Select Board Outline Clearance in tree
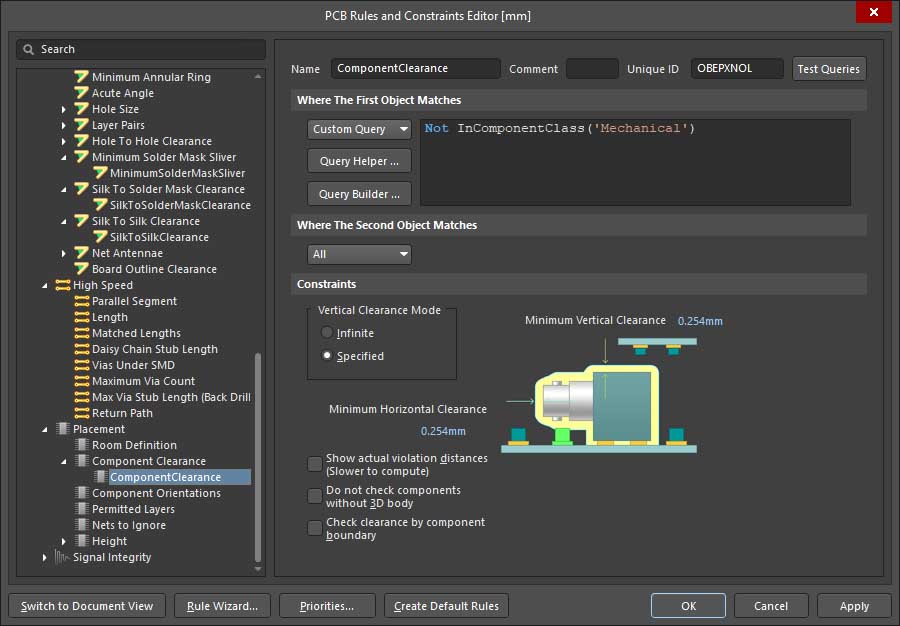The width and height of the screenshot is (900, 626). pyautogui.click(x=154, y=269)
